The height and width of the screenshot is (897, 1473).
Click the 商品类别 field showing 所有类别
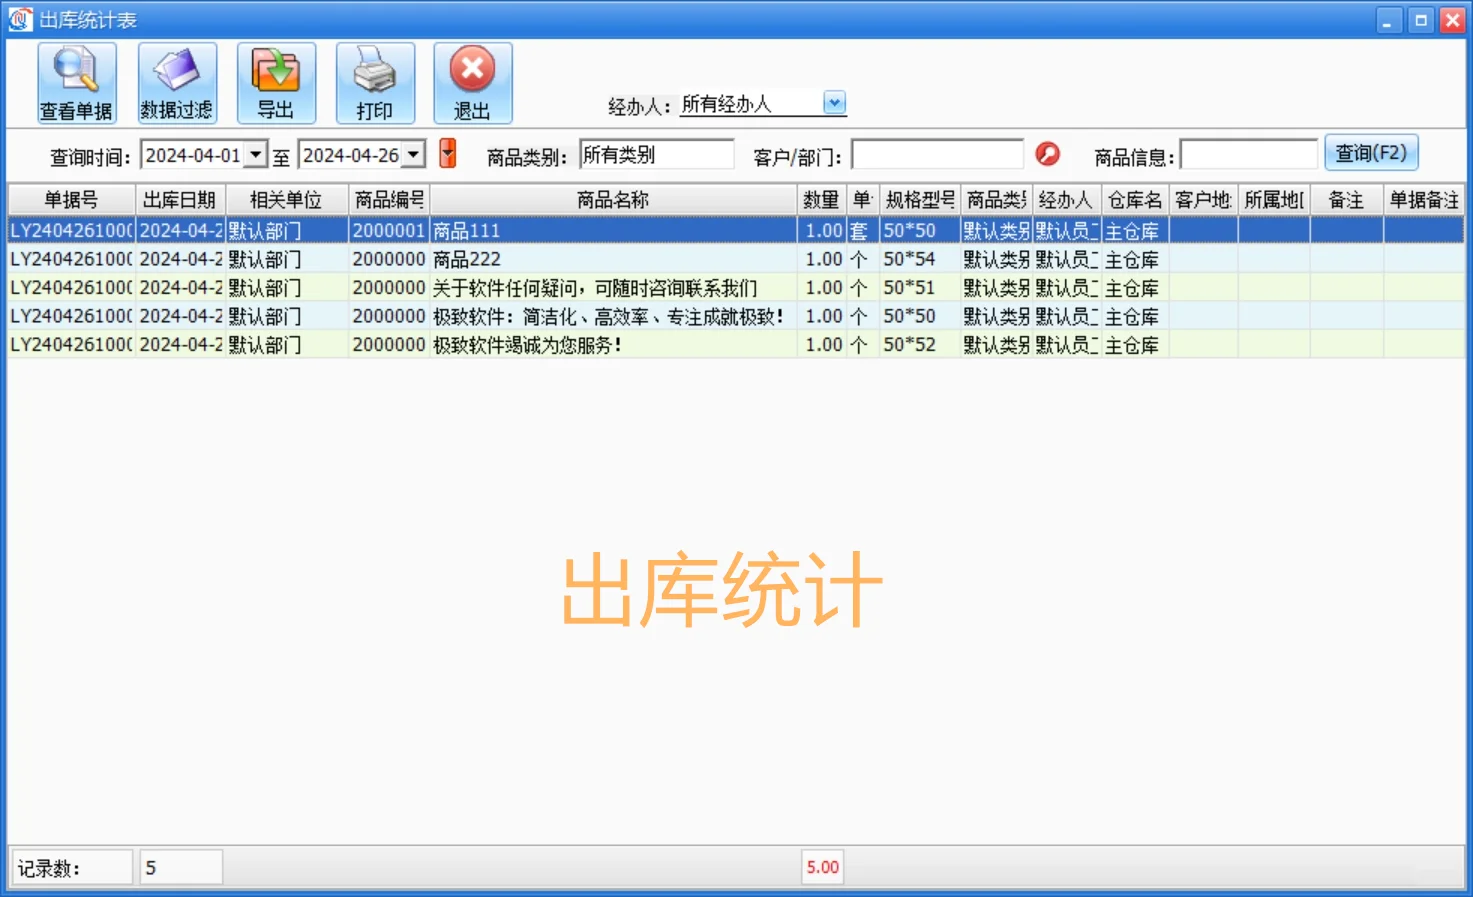click(x=656, y=155)
